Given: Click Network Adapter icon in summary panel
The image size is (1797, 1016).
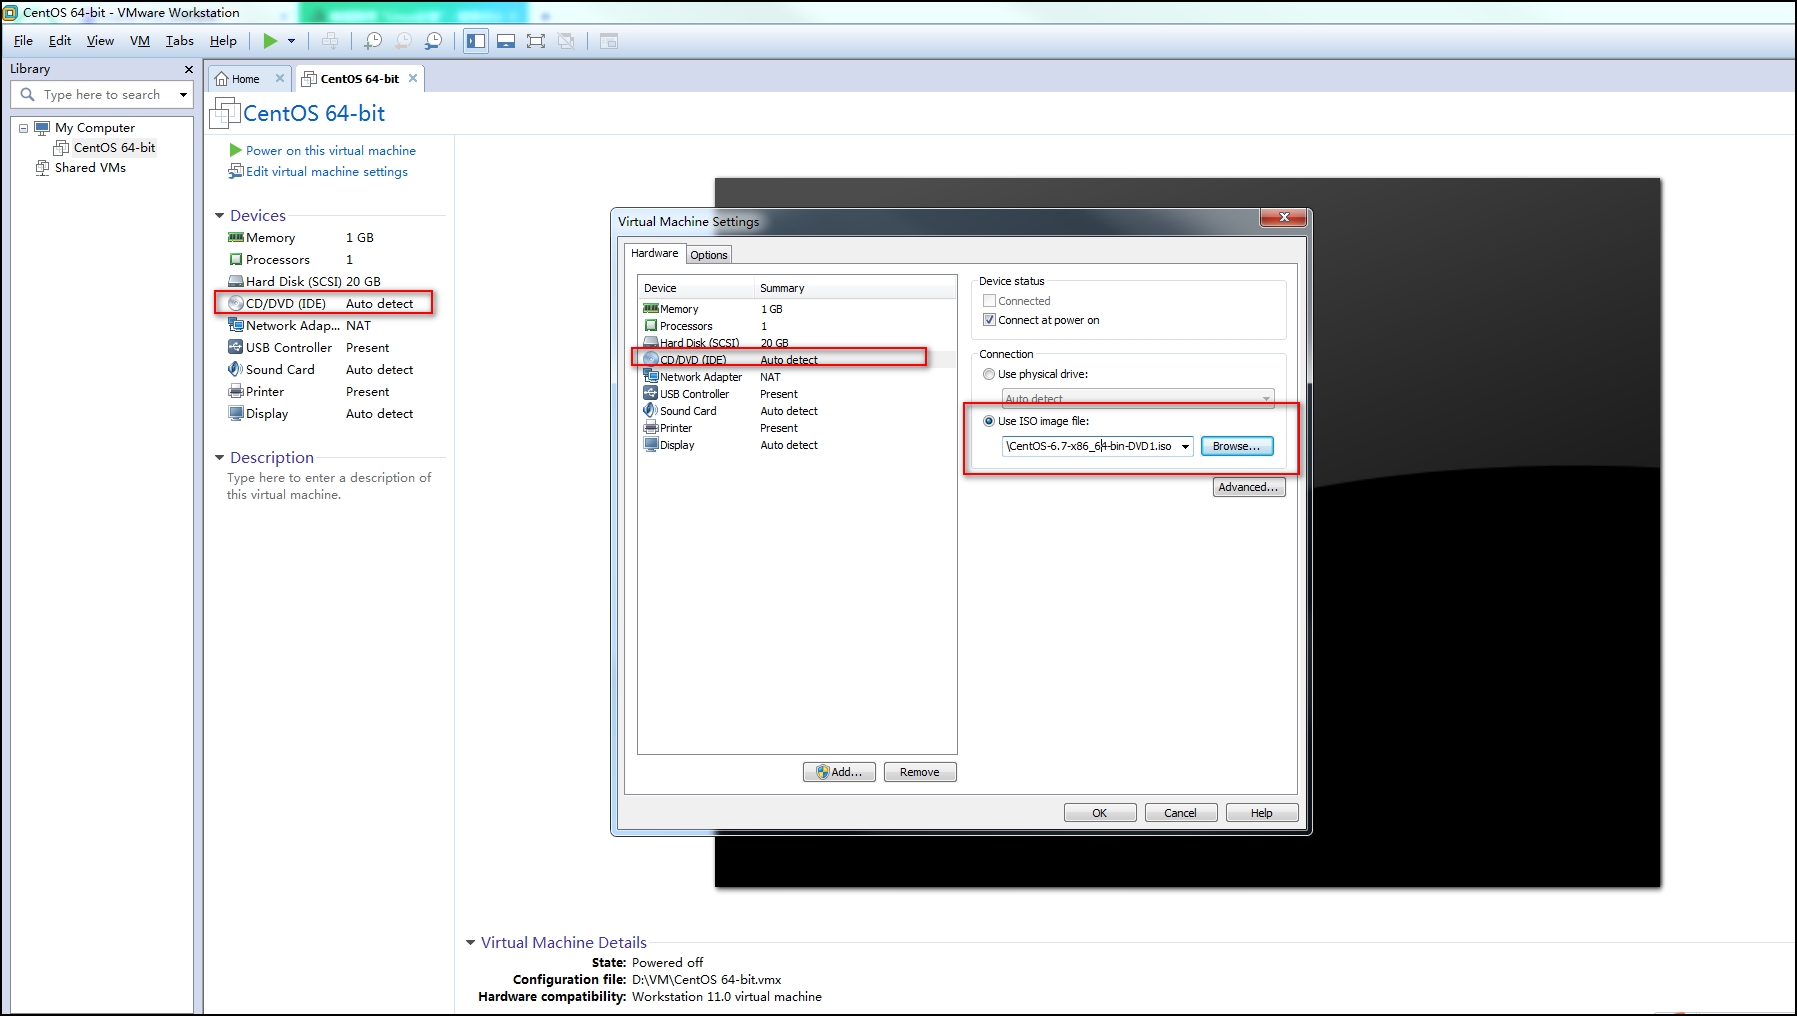Looking at the screenshot, I should coord(236,326).
